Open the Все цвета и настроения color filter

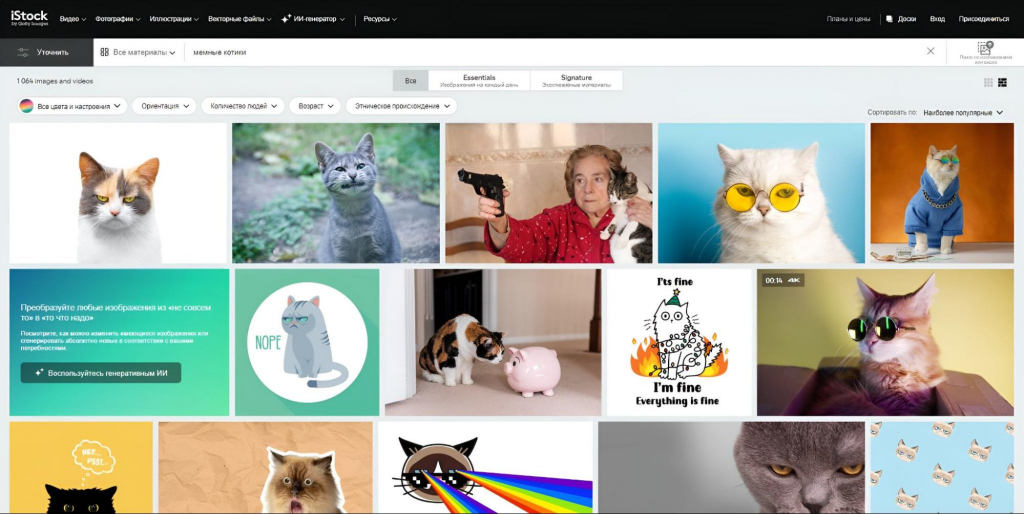[x=73, y=106]
